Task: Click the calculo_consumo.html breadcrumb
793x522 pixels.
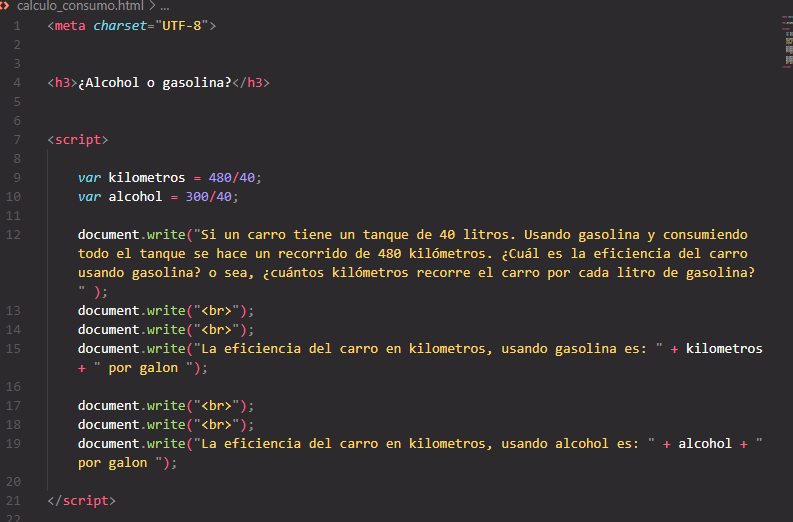Action: click(x=80, y=6)
